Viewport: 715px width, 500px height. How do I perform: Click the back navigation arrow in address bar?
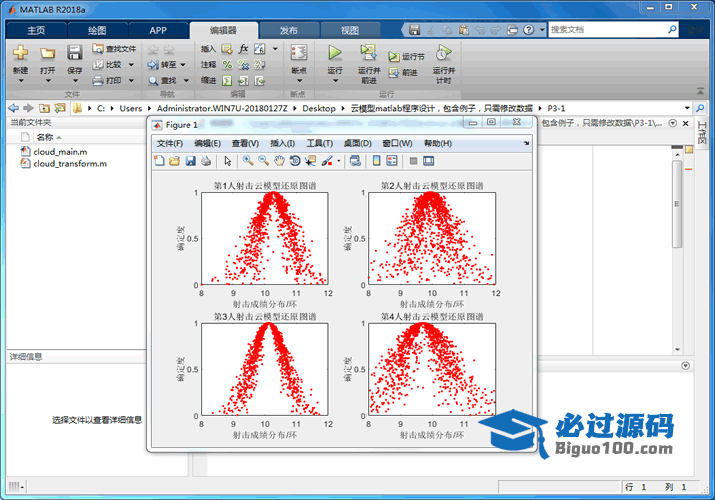pyautogui.click(x=14, y=108)
